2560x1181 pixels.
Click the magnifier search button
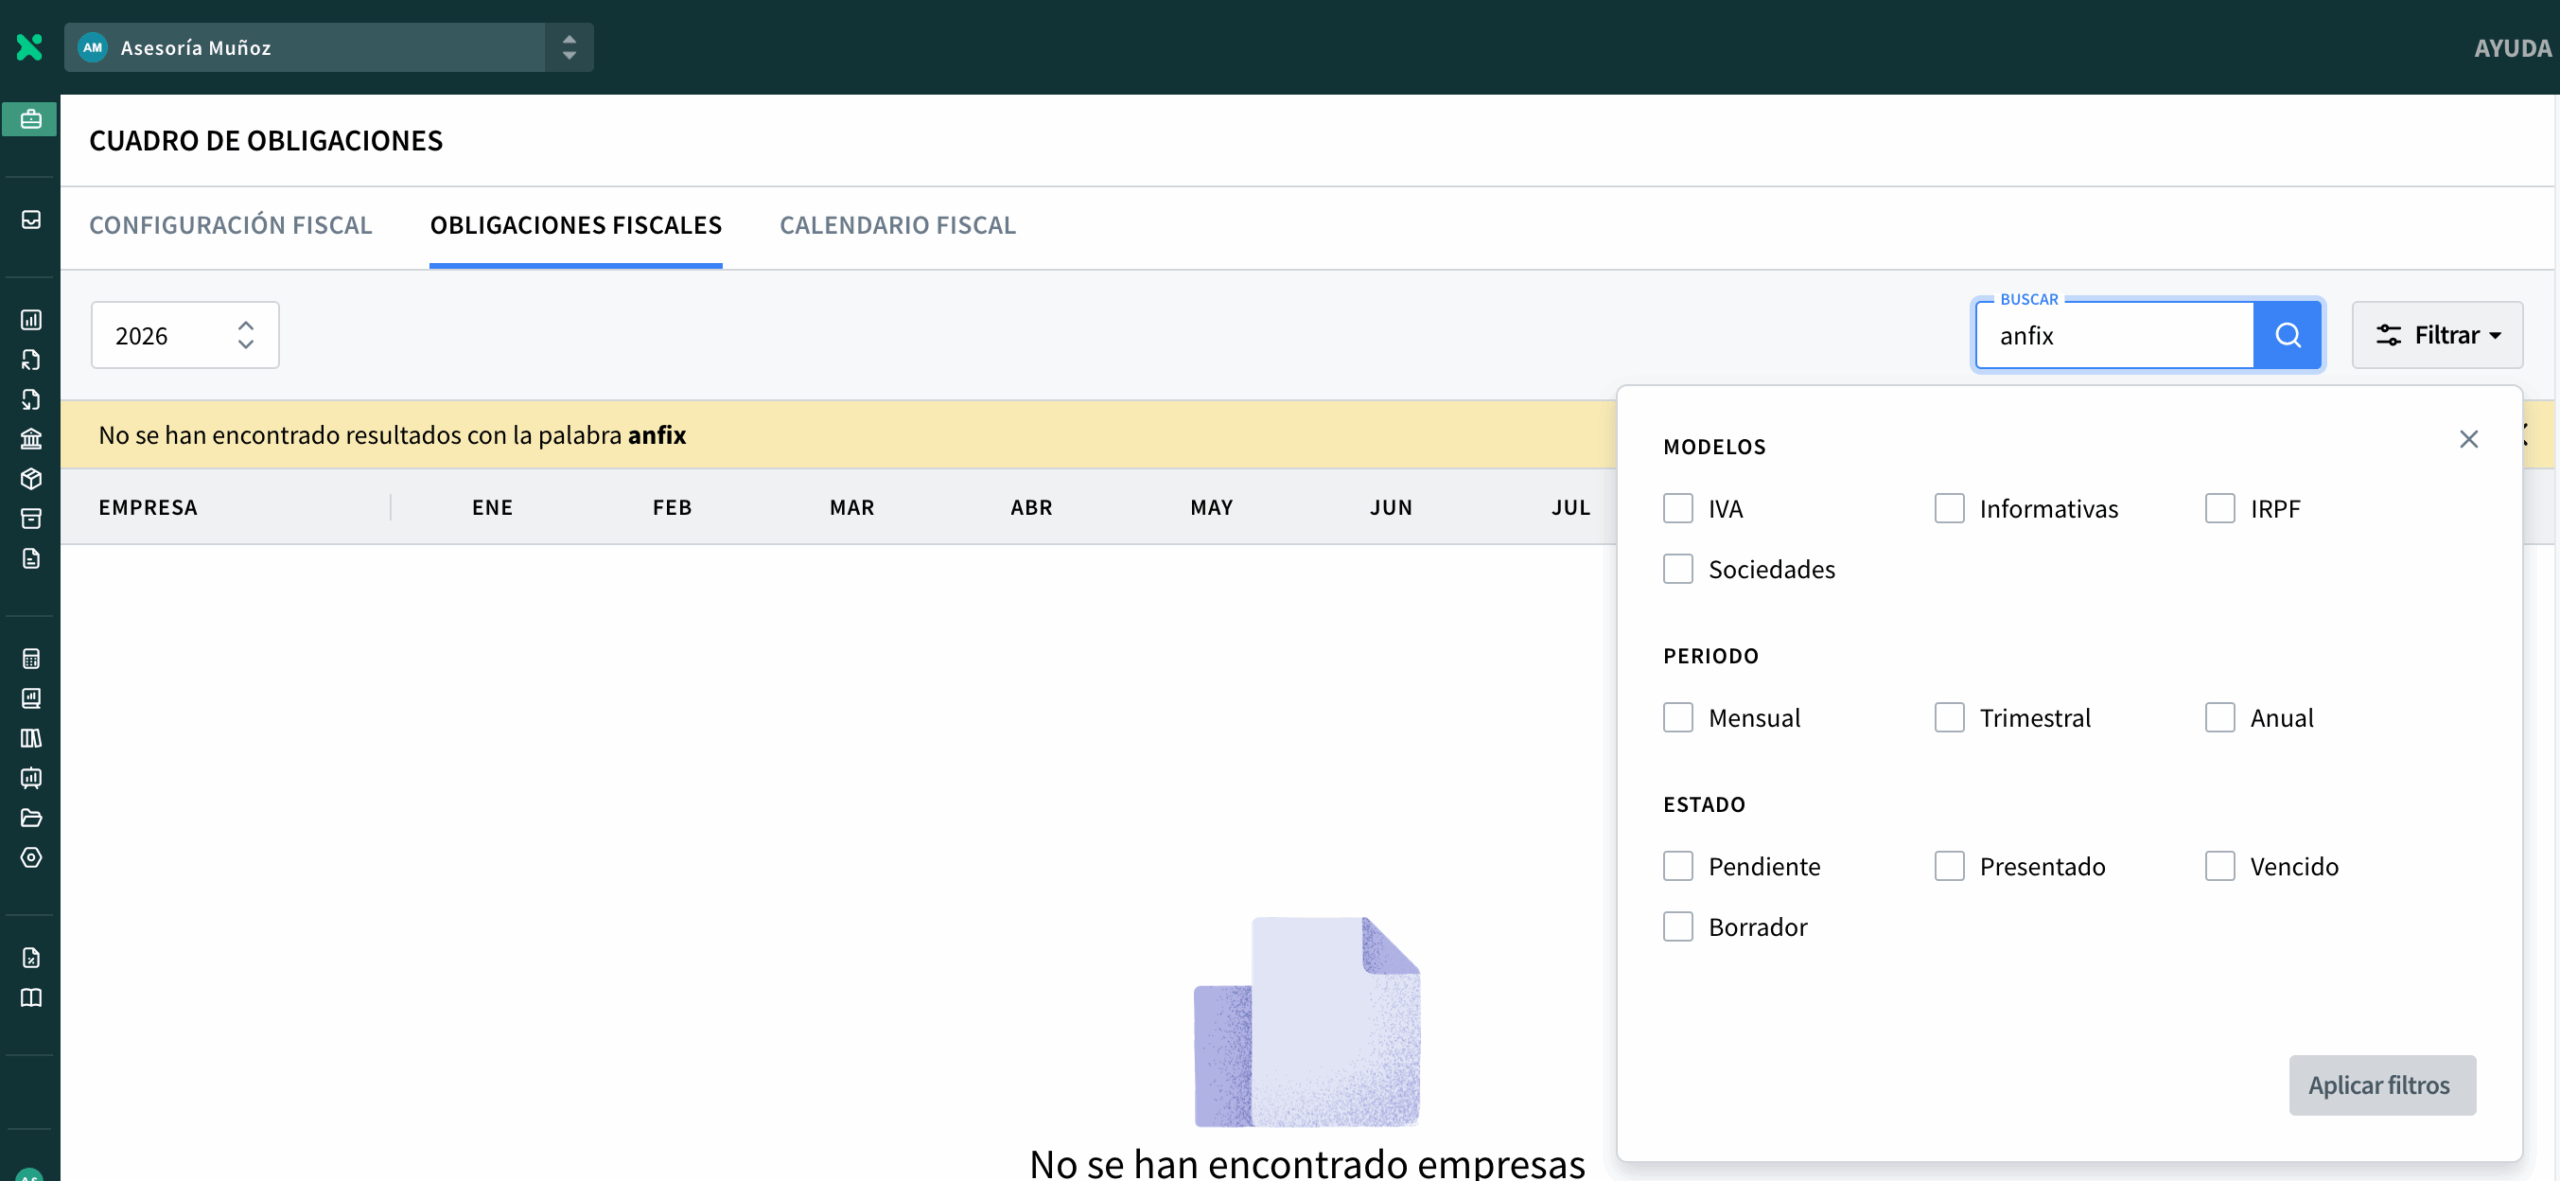[2287, 335]
